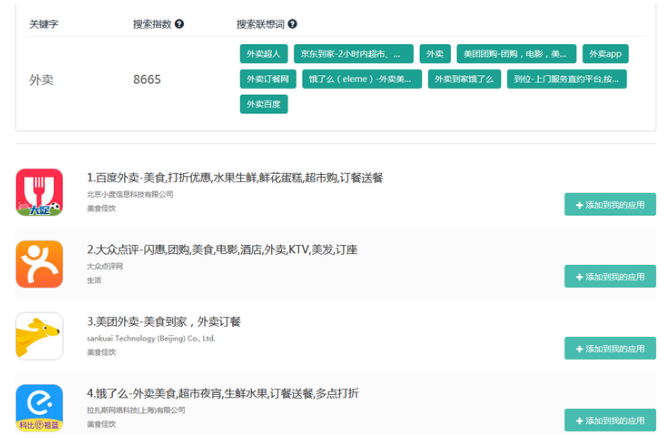Click the 饿了么 blue app icon
This screenshot has height=438, width=664.
coord(39,408)
